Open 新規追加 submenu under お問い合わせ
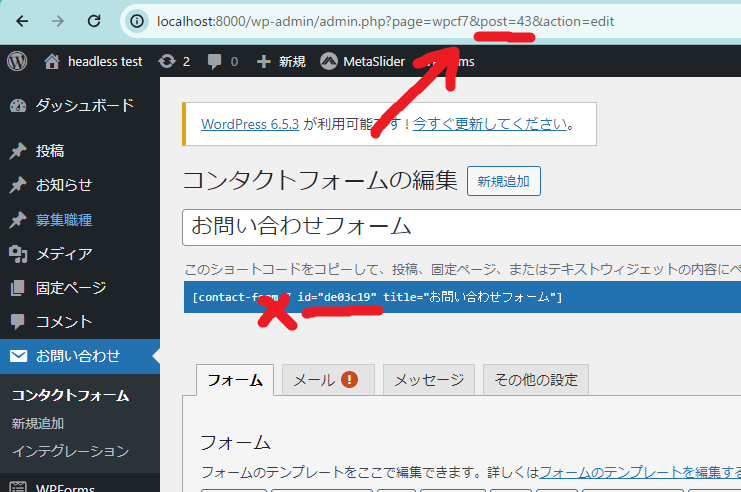Image resolution: width=741 pixels, height=492 pixels. tap(37, 423)
